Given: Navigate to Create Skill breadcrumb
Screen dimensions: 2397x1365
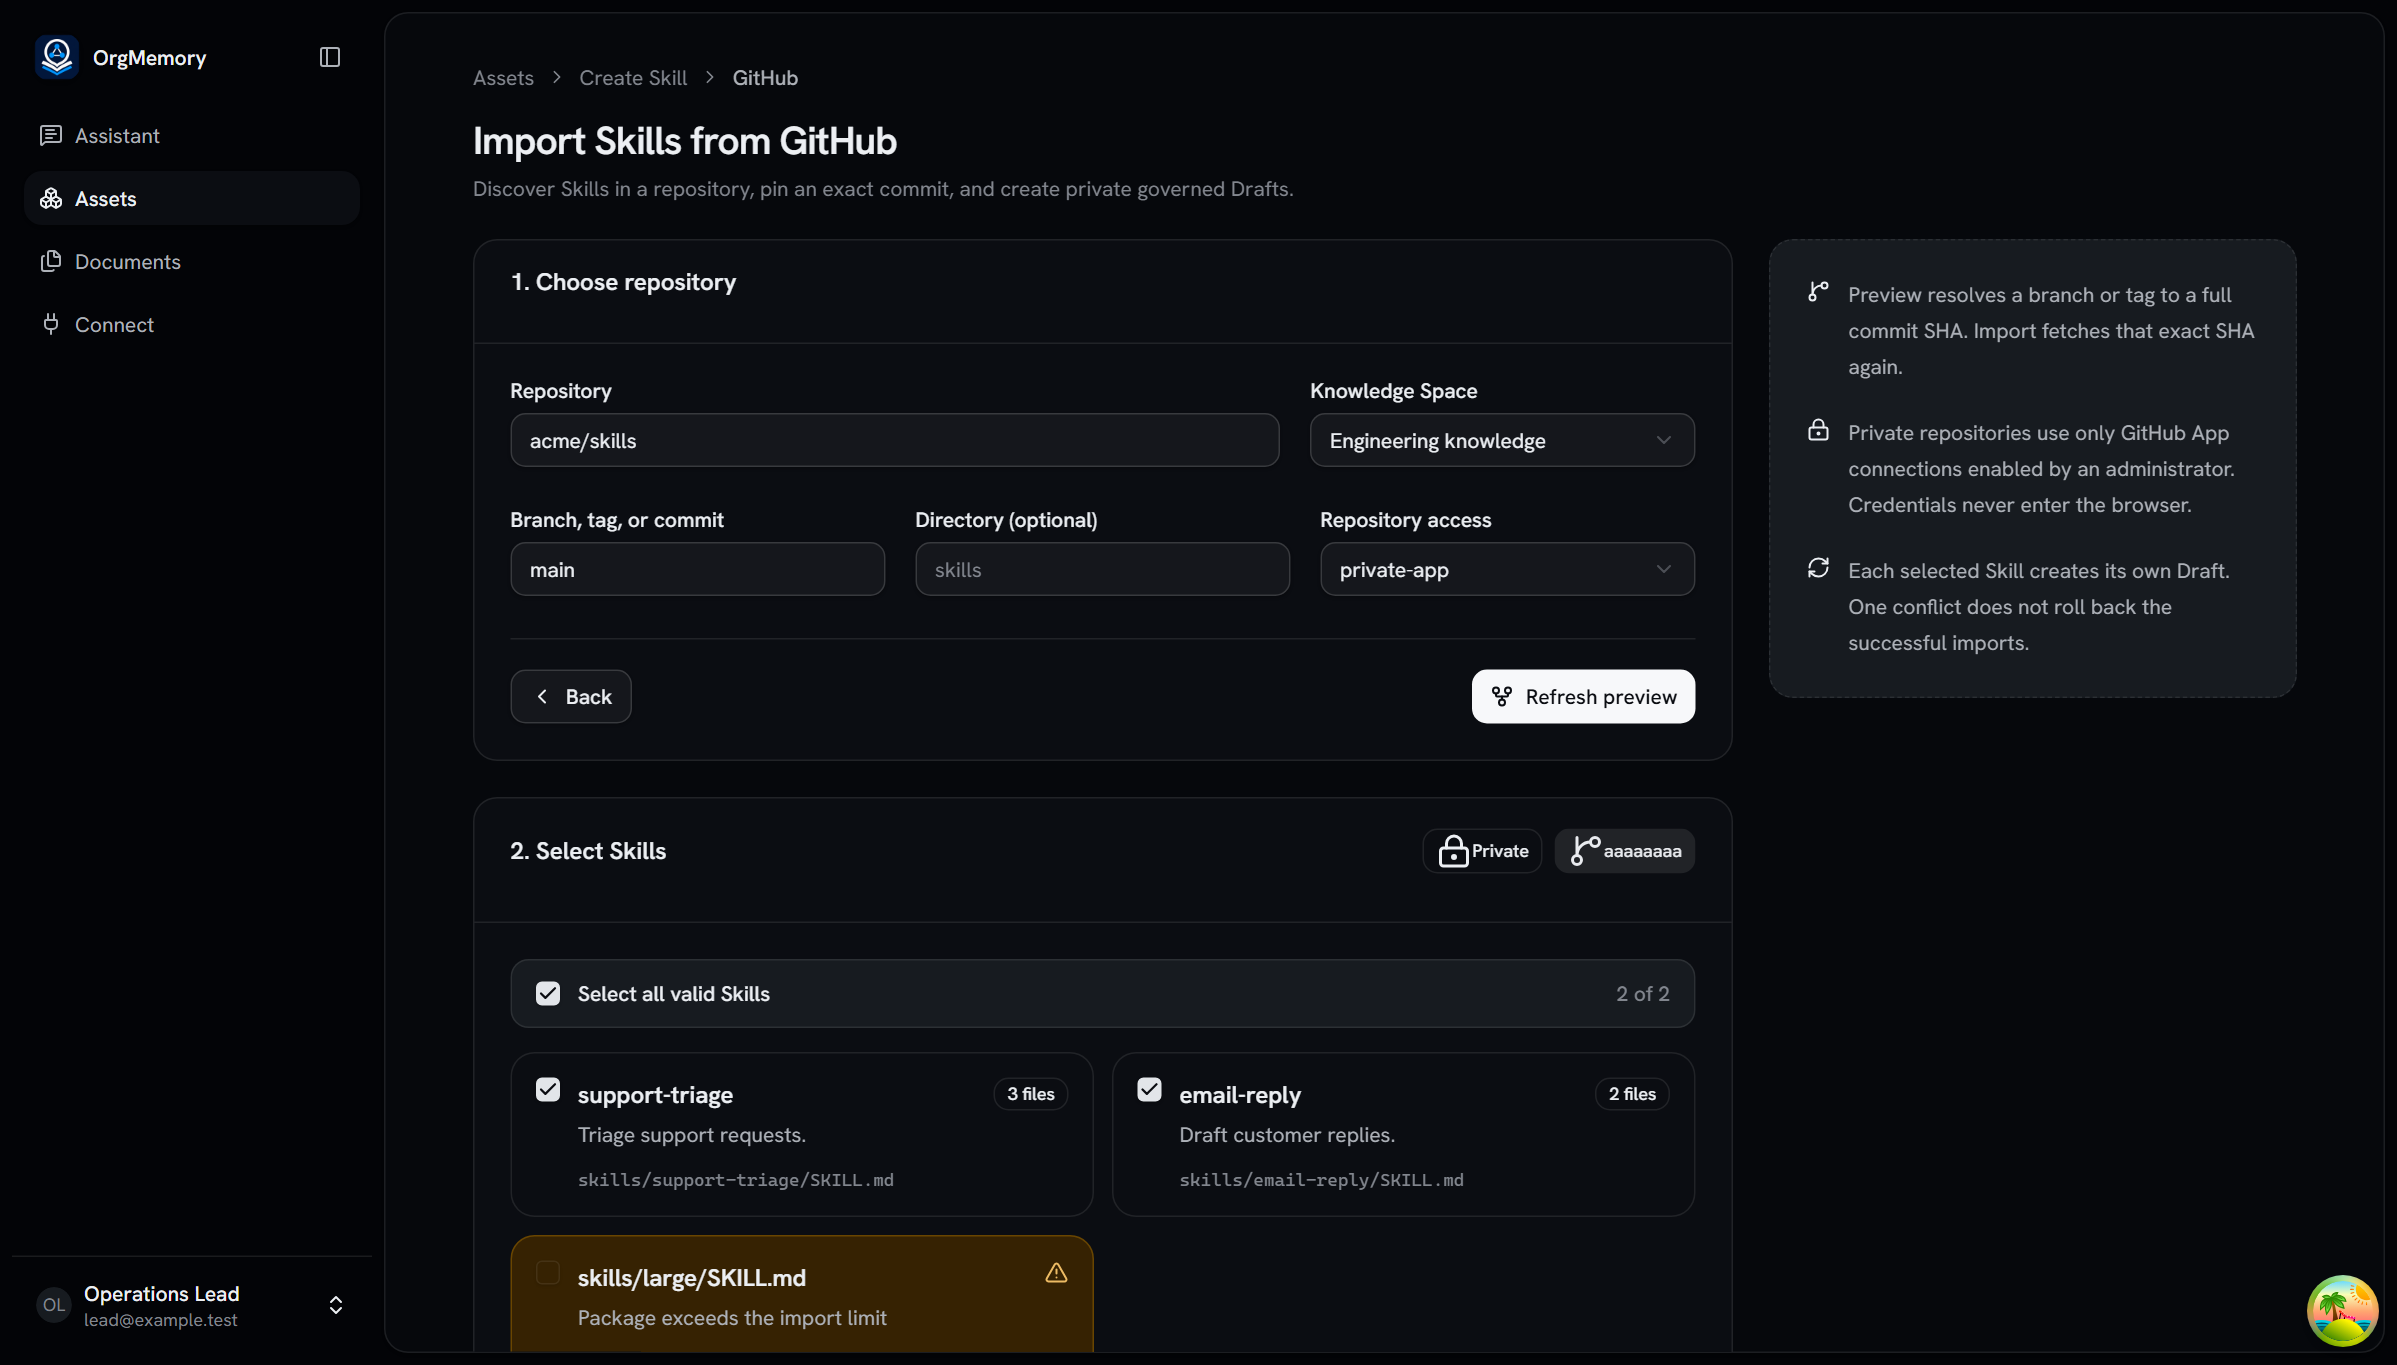Looking at the screenshot, I should point(633,78).
